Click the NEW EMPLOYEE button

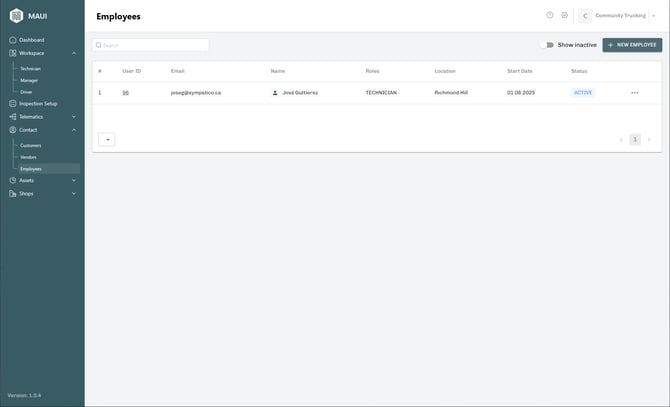[x=632, y=45]
